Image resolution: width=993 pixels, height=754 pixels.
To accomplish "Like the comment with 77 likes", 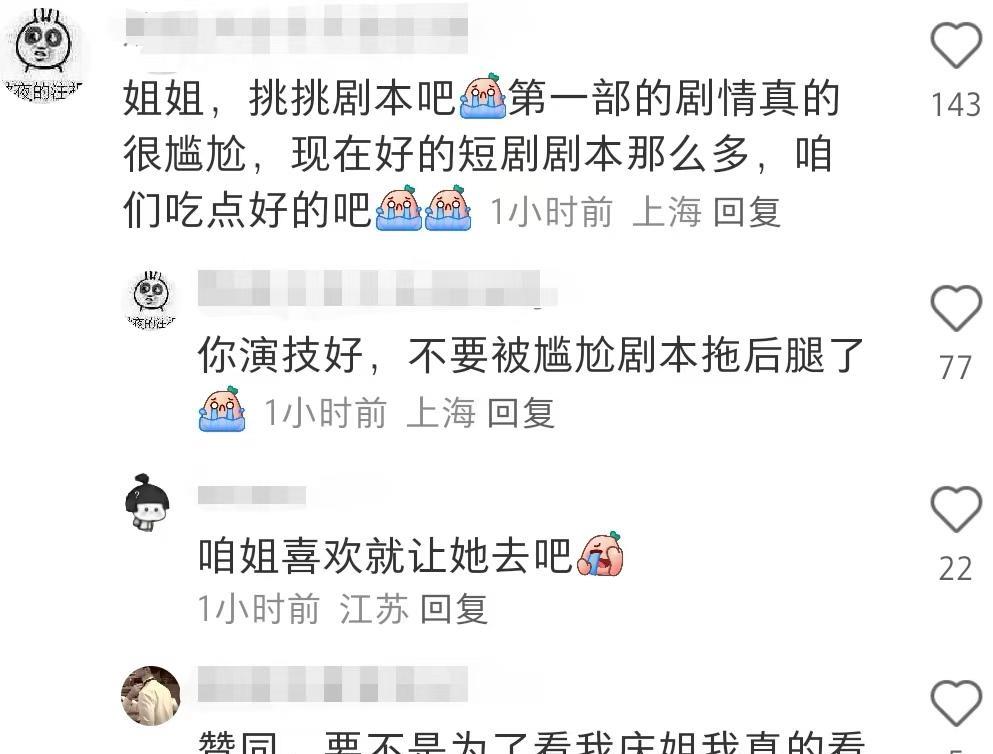I will 956,308.
